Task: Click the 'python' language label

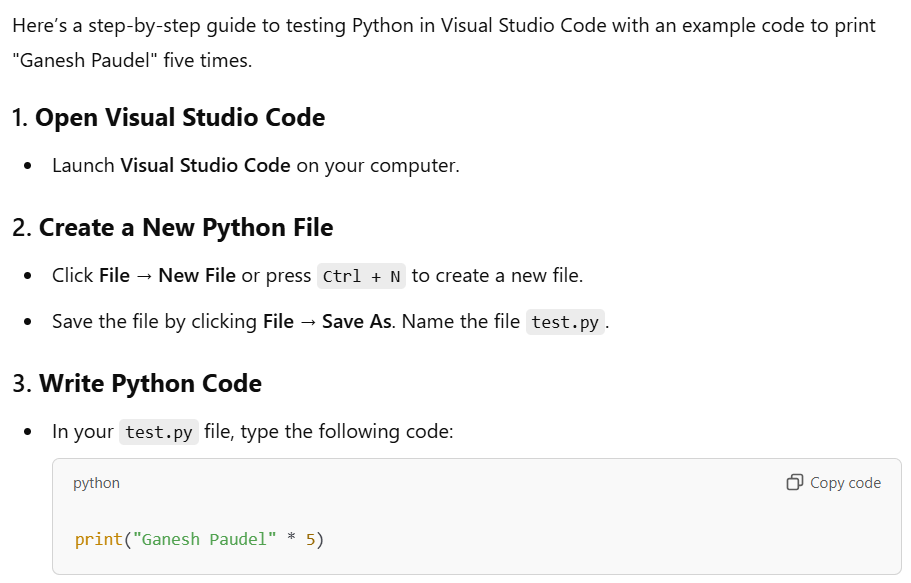Action: click(x=96, y=483)
